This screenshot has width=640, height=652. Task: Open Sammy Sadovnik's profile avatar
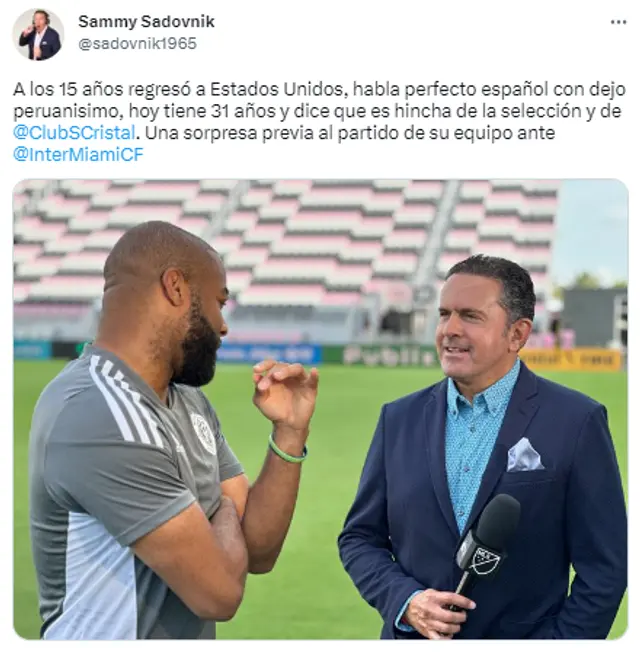tap(38, 35)
